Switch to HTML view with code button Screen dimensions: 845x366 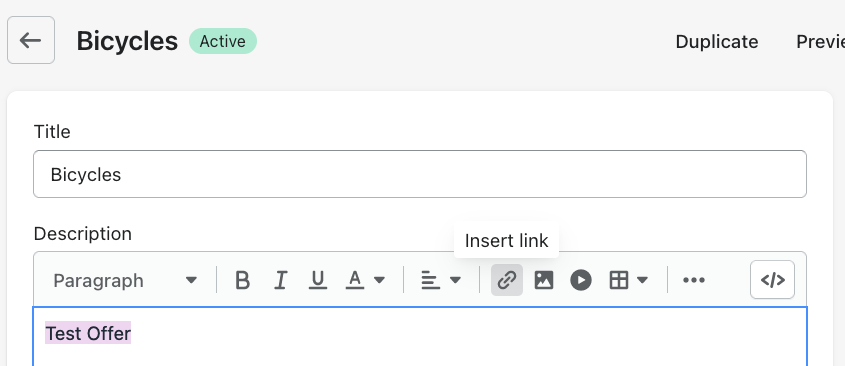pyautogui.click(x=772, y=280)
